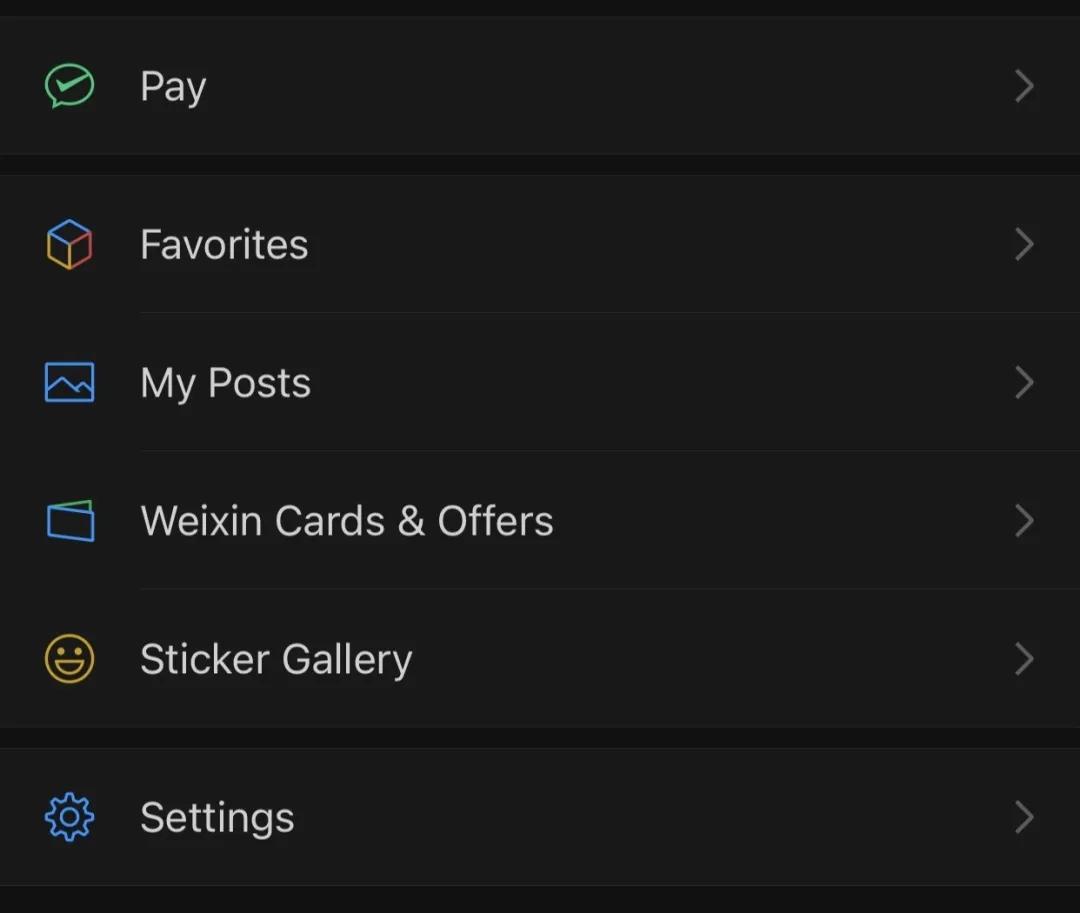The image size is (1080, 913).
Task: Click the Settings row's right chevron
Action: (1024, 818)
